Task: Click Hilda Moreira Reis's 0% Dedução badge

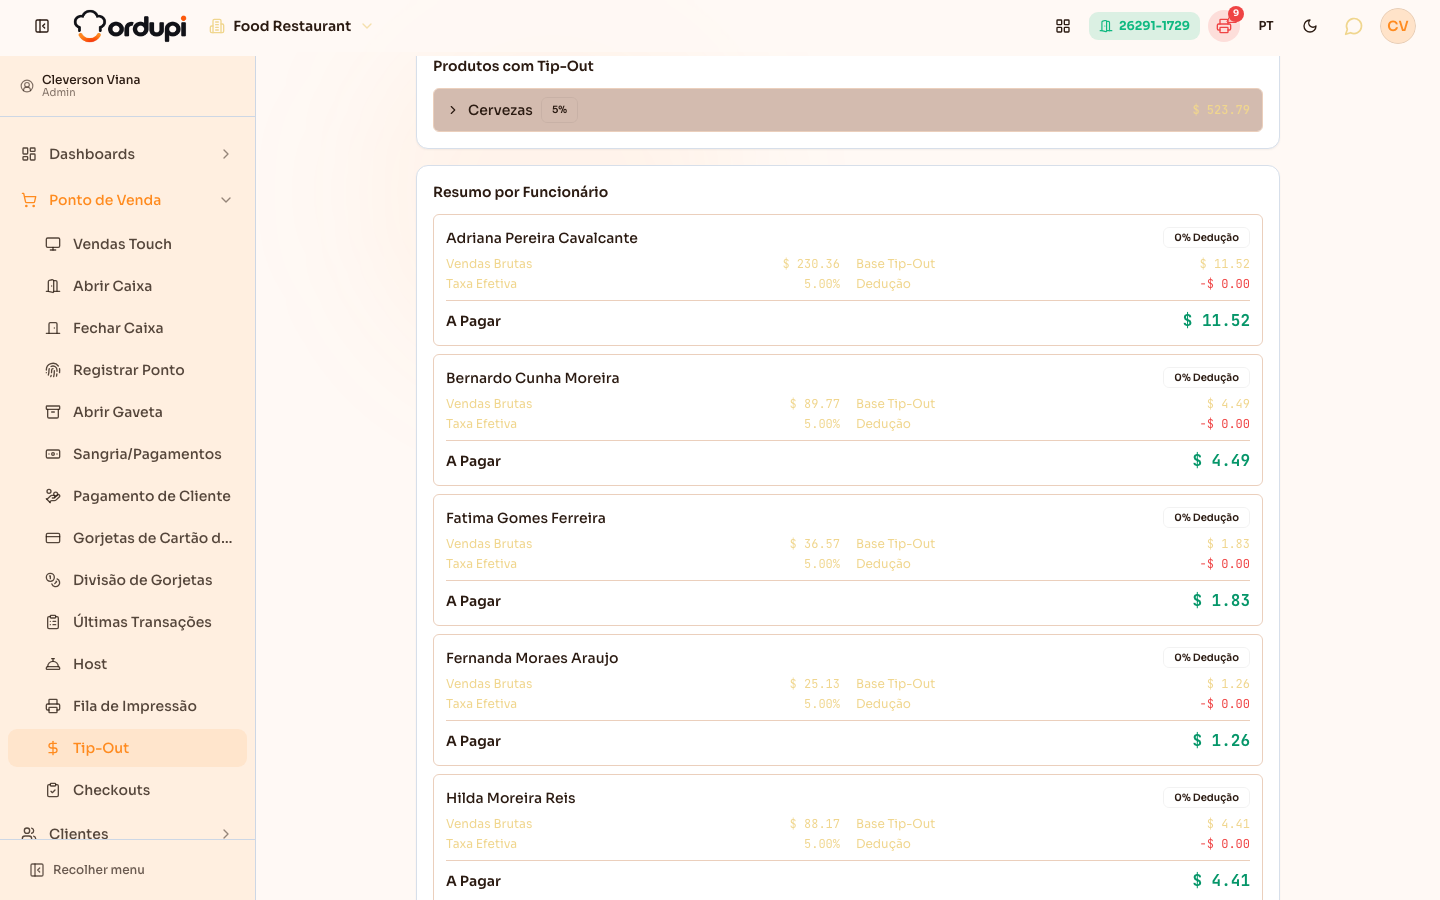Action: coord(1206,798)
